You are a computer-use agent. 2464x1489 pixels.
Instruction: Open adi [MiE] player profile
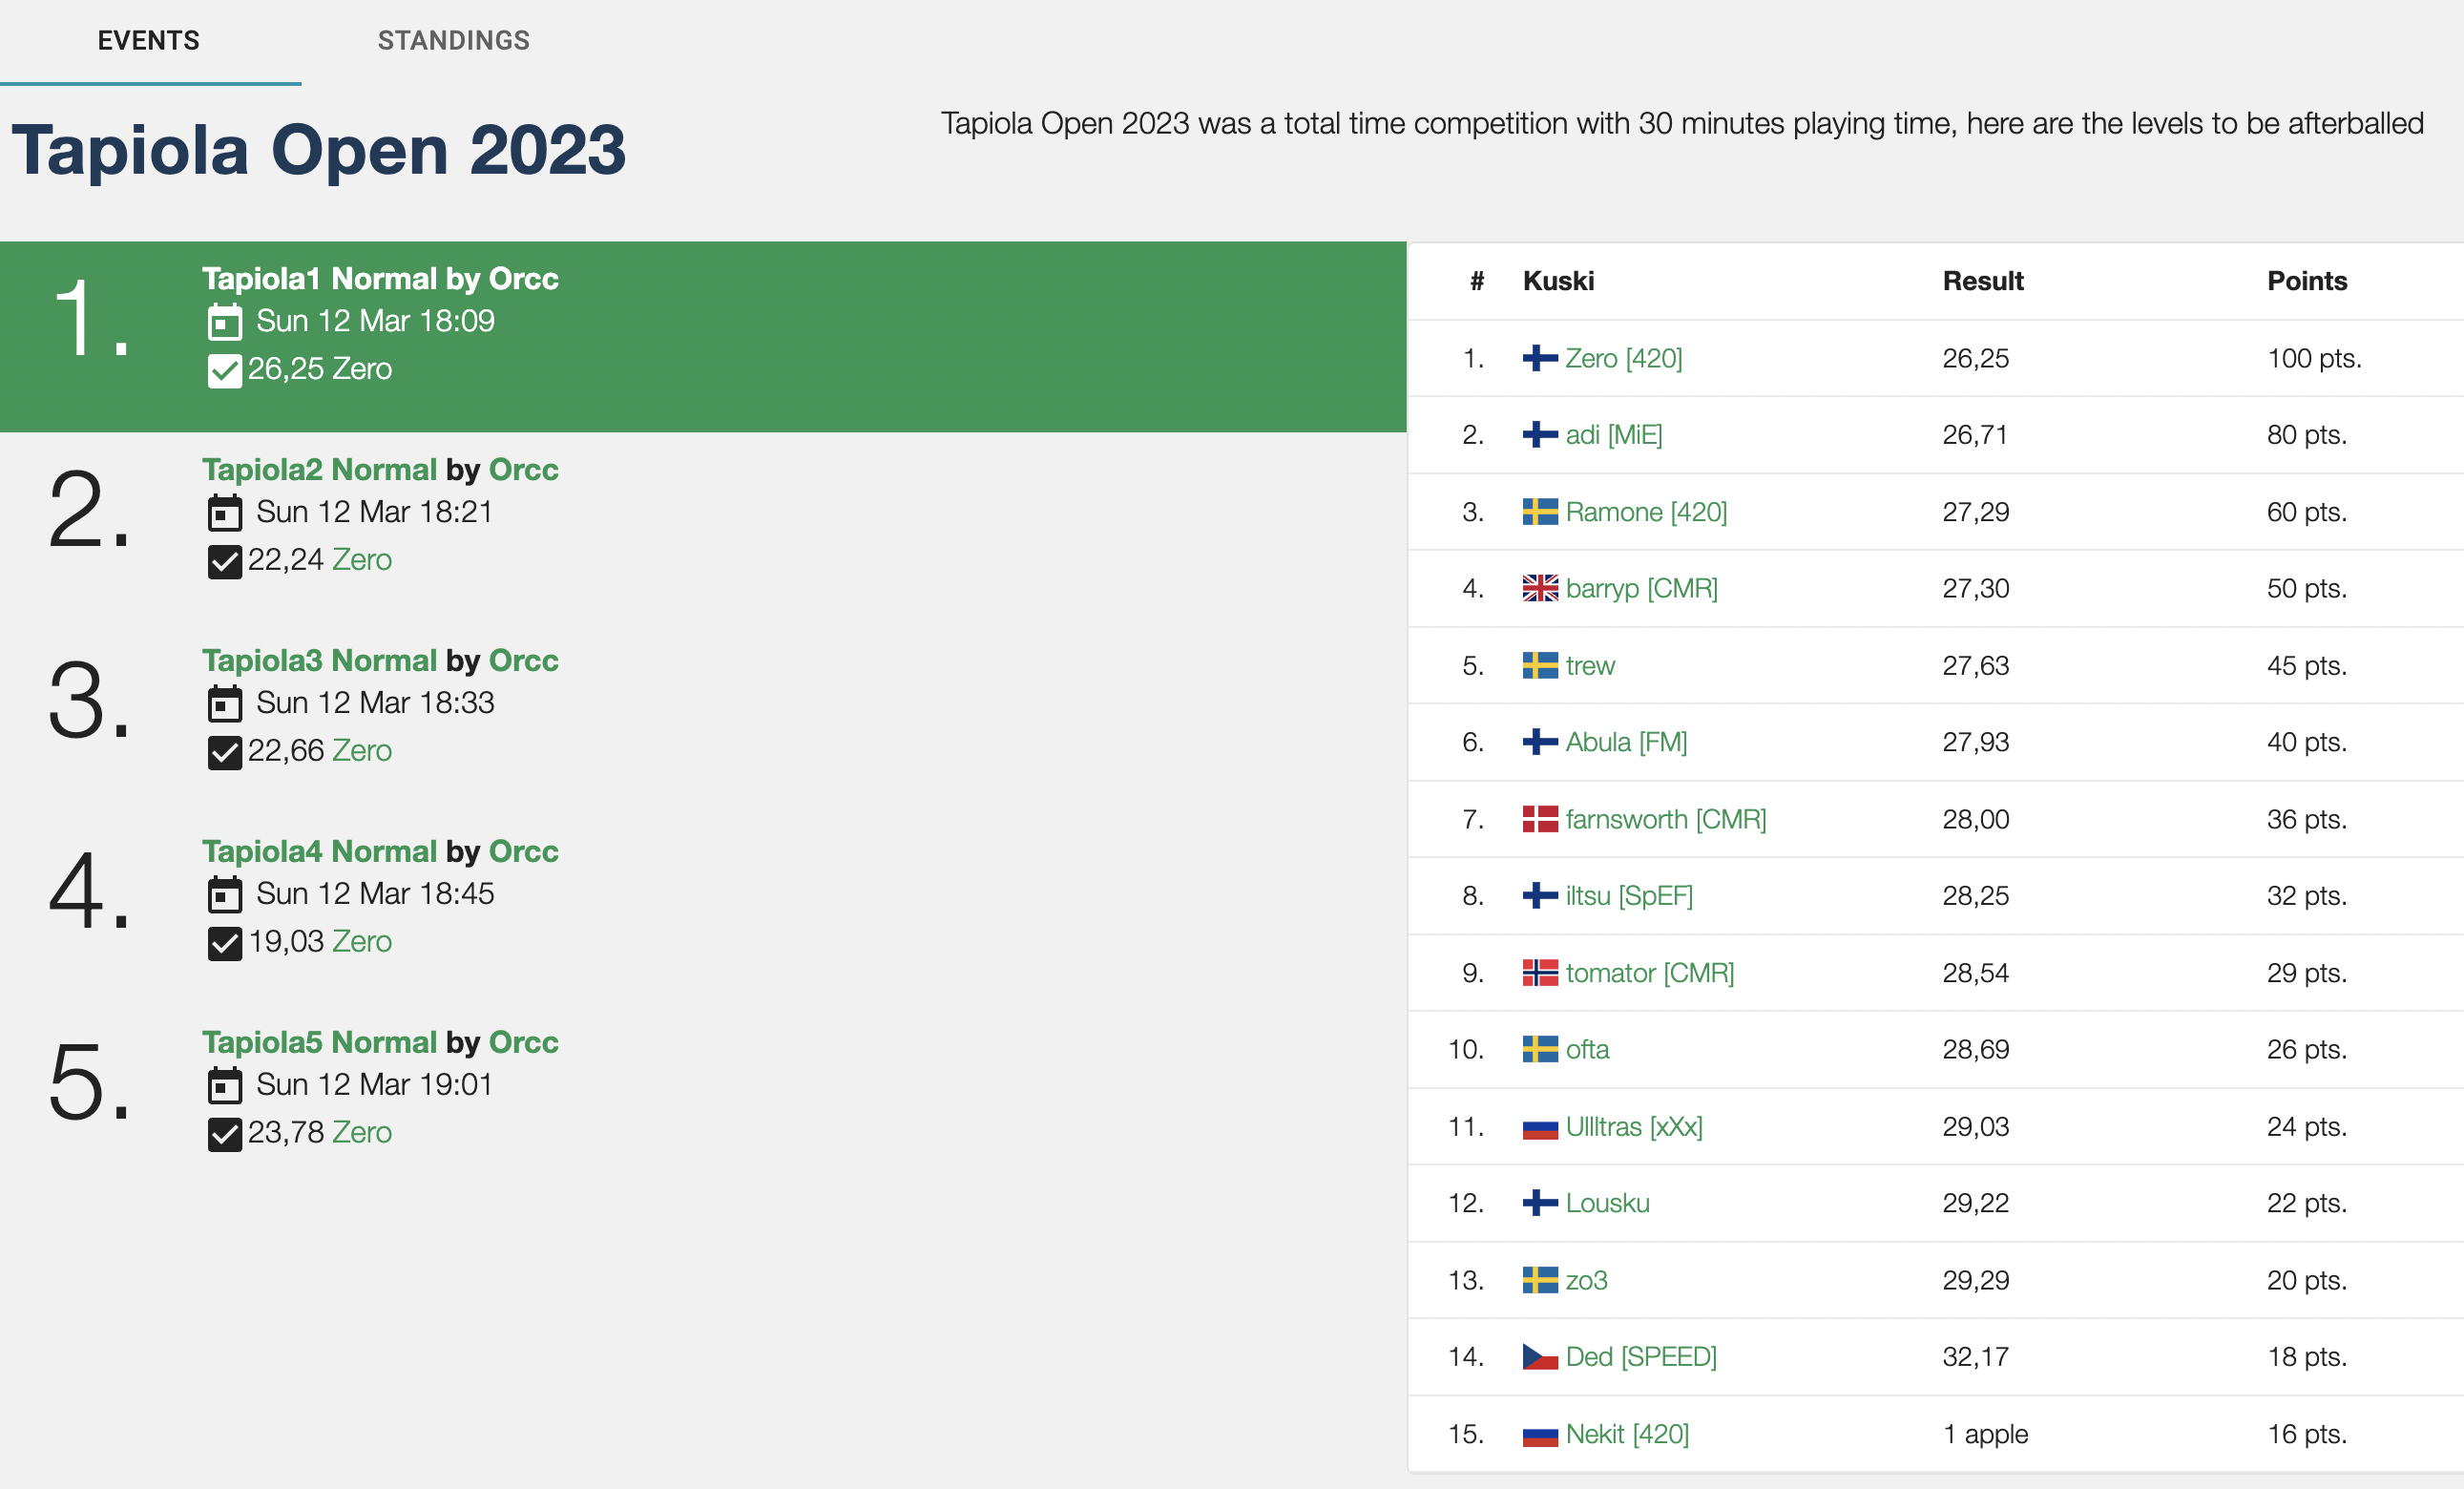click(1614, 435)
